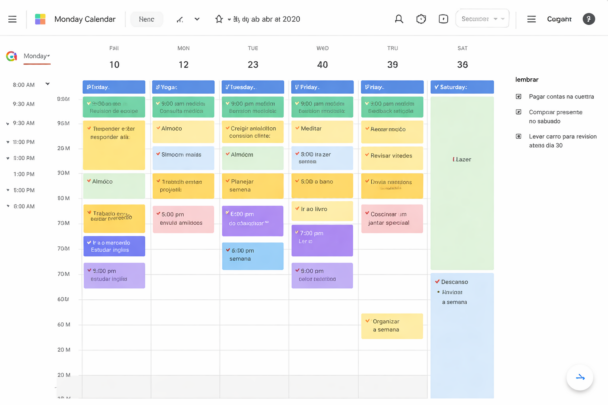Select the SAT 36 day column header

pyautogui.click(x=462, y=58)
